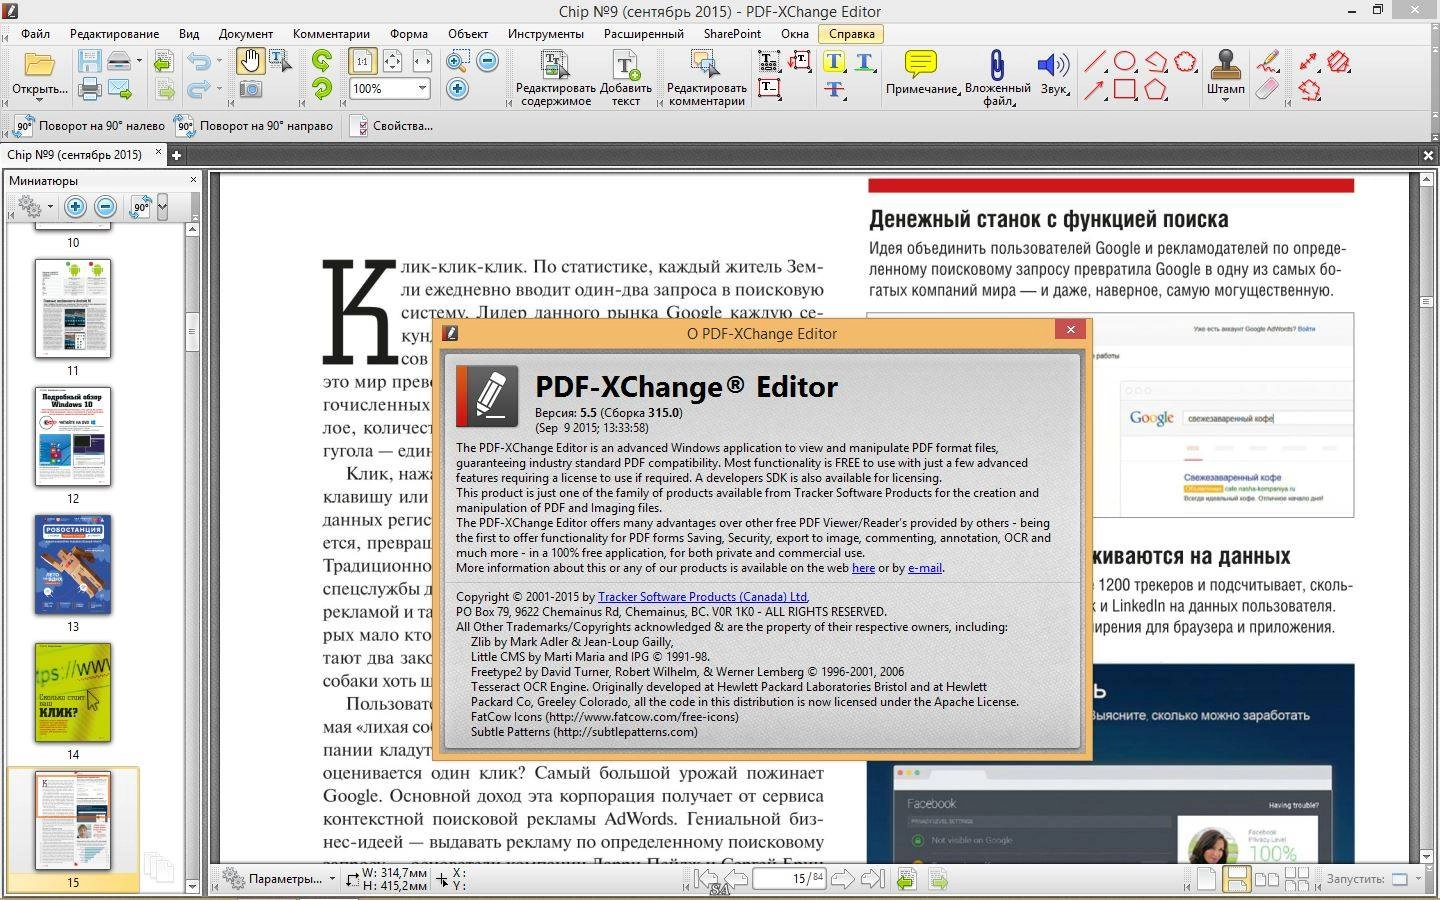This screenshot has height=900, width=1440.
Task: Click the Zoom In plus icon in toolbar
Action: point(457,89)
